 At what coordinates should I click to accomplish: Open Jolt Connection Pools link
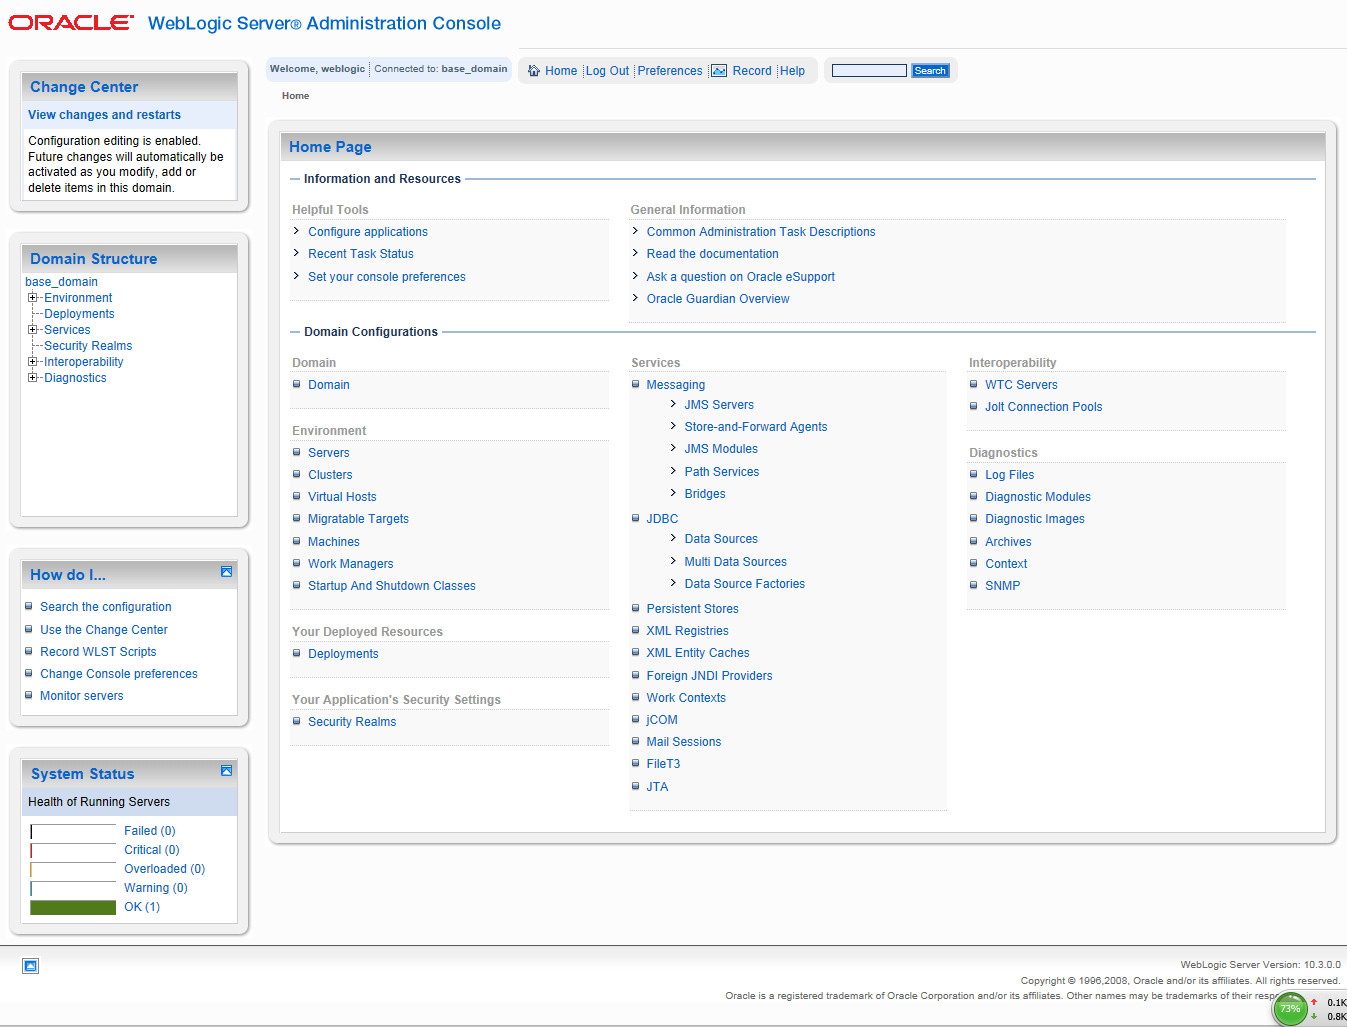pyautogui.click(x=1044, y=407)
